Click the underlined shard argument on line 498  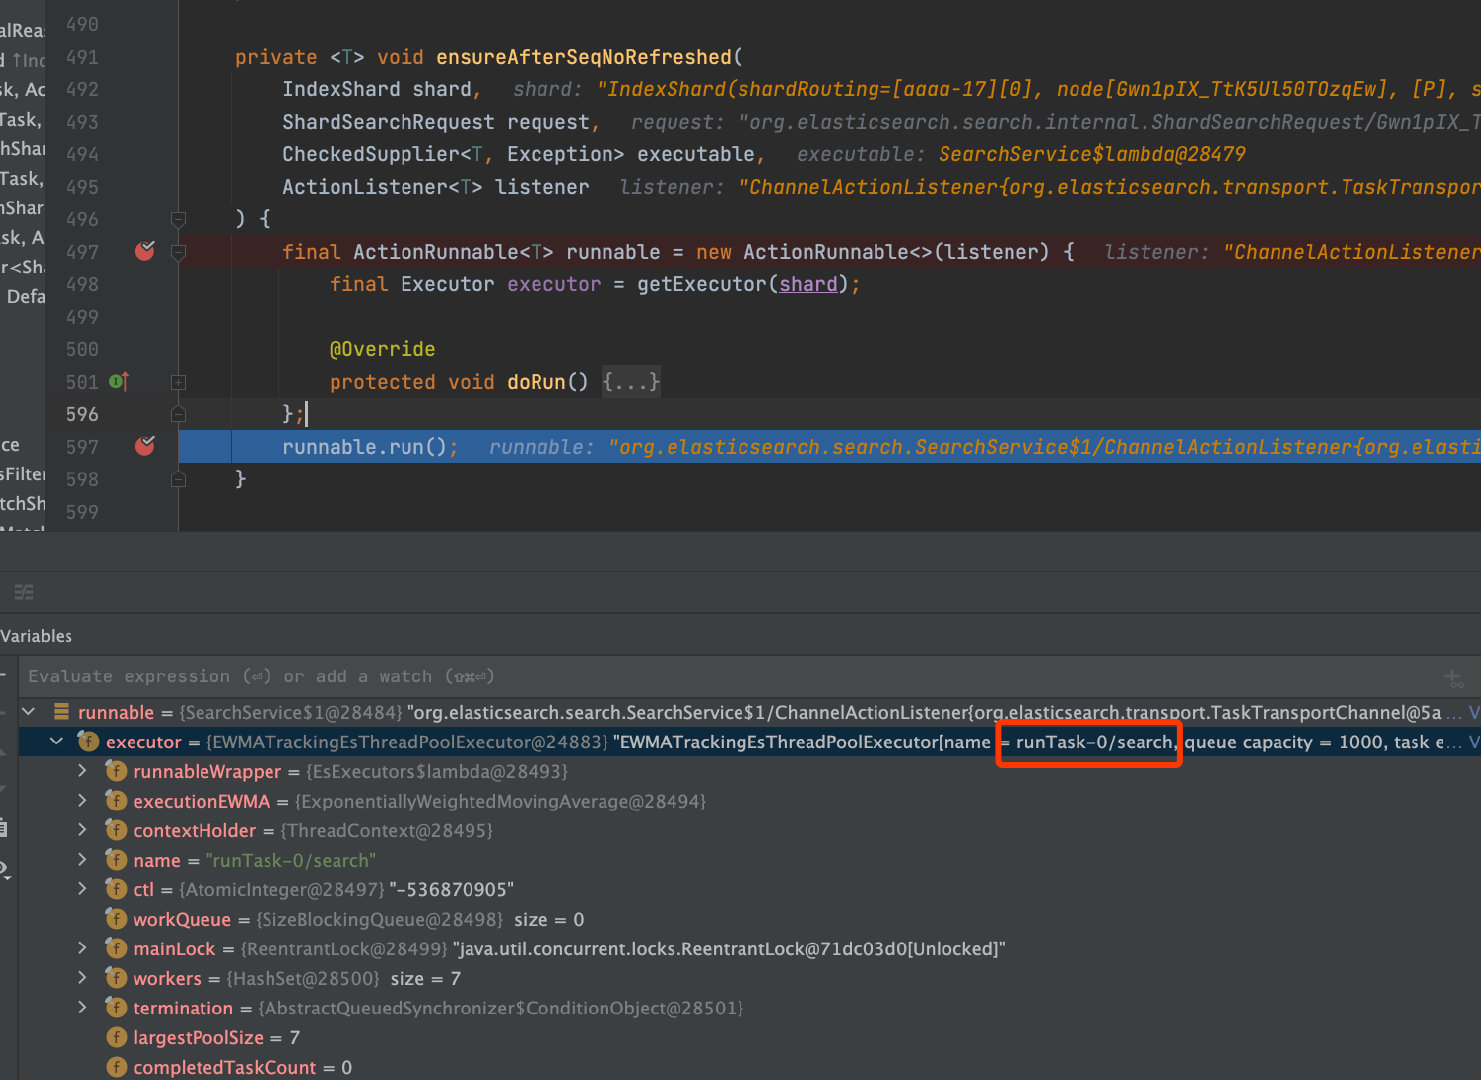[808, 284]
